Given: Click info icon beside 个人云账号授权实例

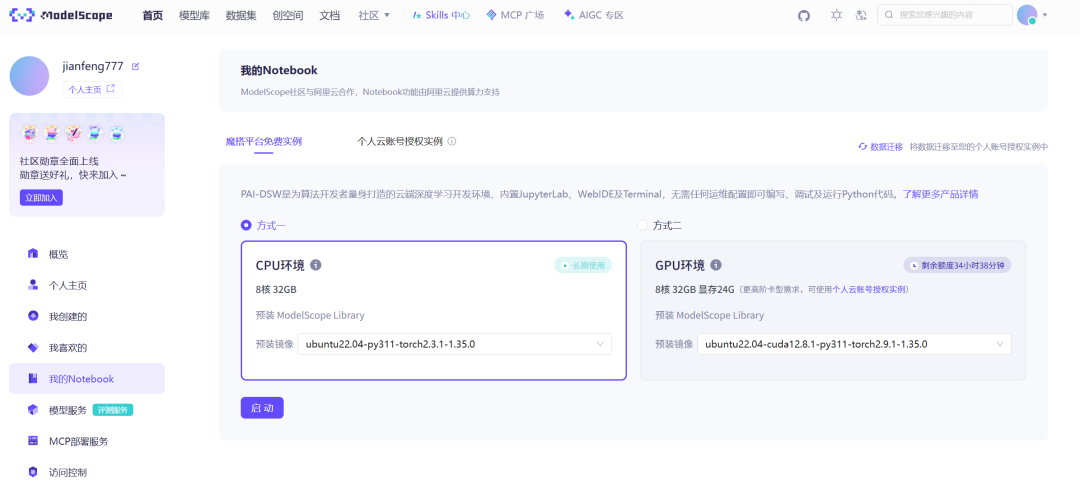Looking at the screenshot, I should click(x=452, y=141).
